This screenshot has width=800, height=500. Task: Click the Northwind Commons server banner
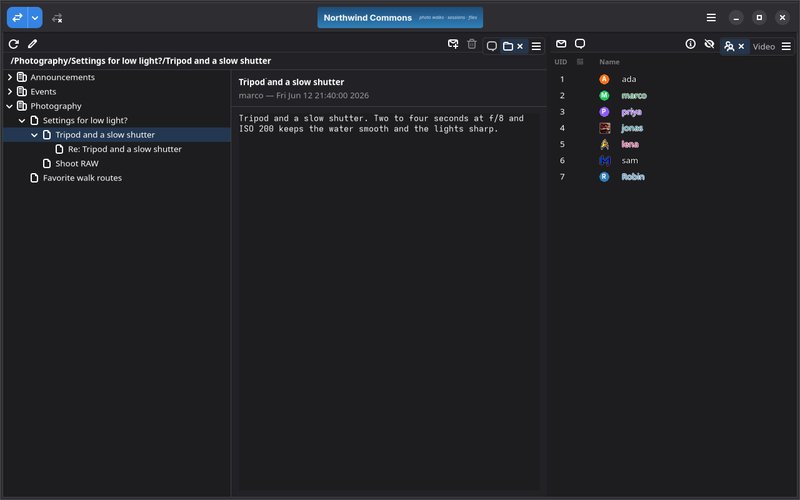[400, 18]
